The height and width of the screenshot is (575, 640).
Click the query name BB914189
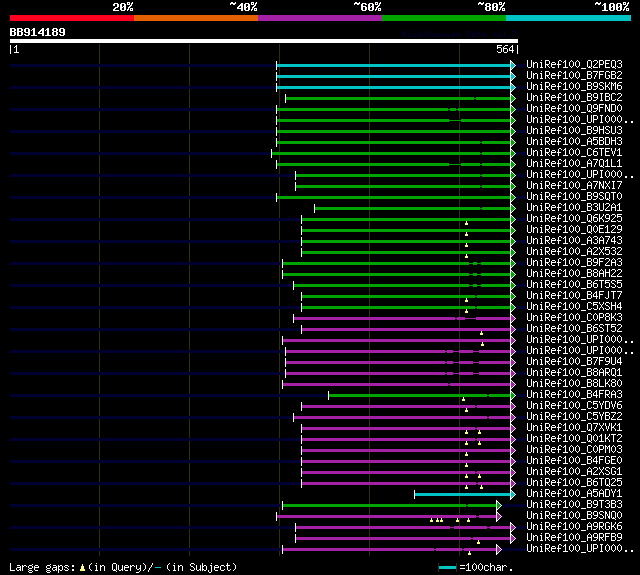[38, 32]
